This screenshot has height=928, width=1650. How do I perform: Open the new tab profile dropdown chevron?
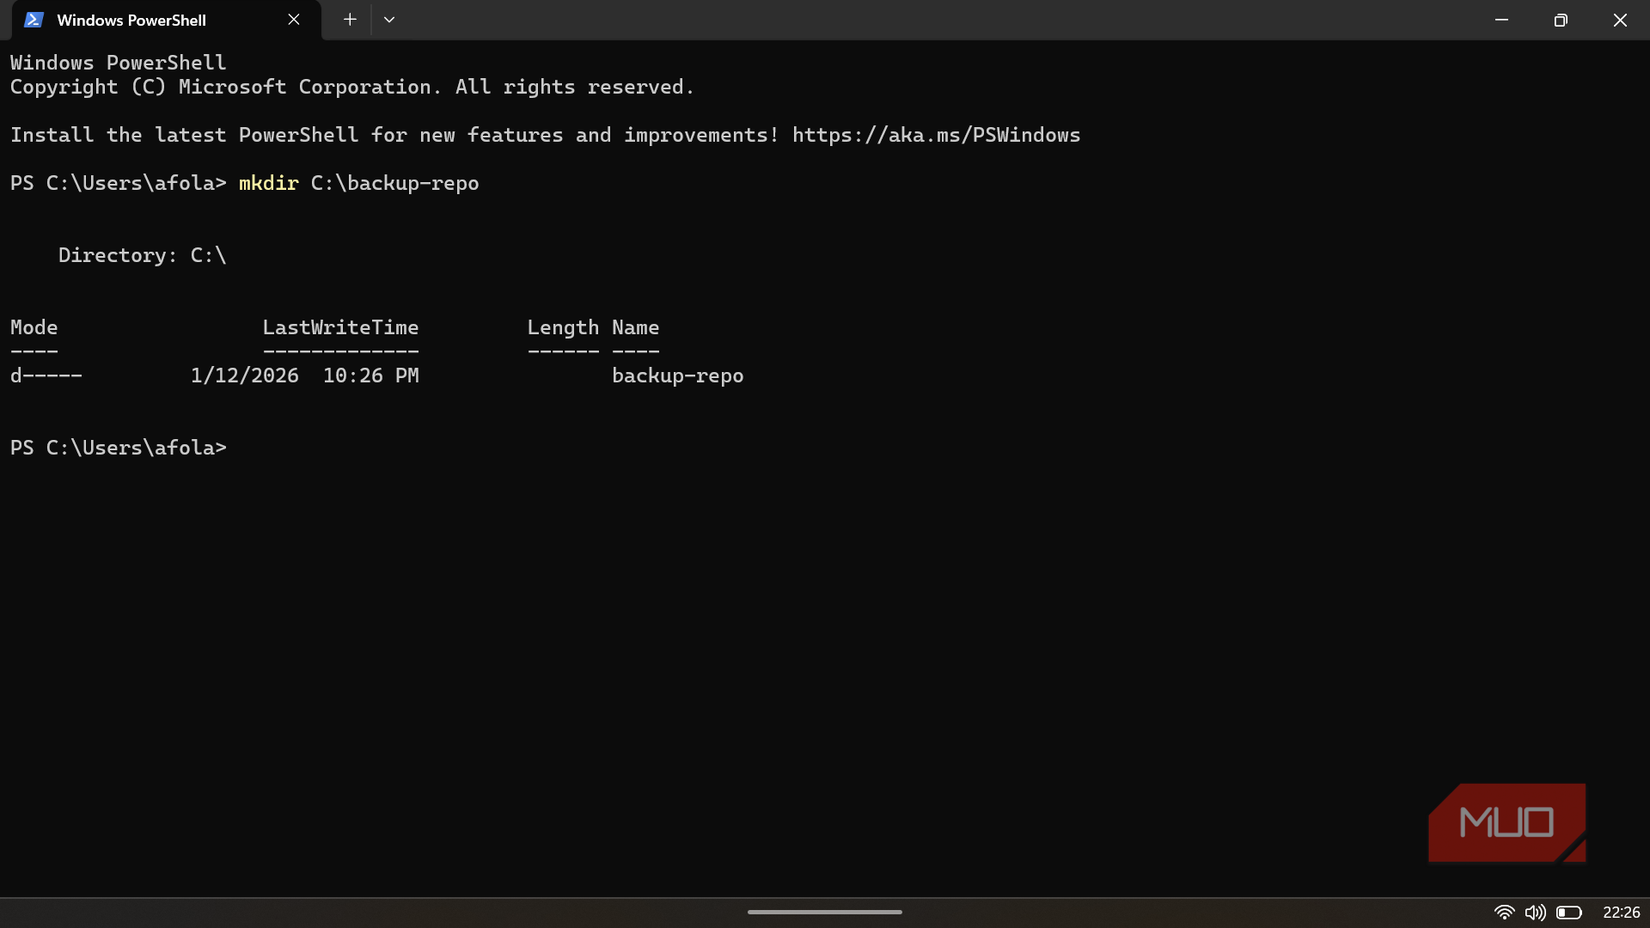point(389,19)
